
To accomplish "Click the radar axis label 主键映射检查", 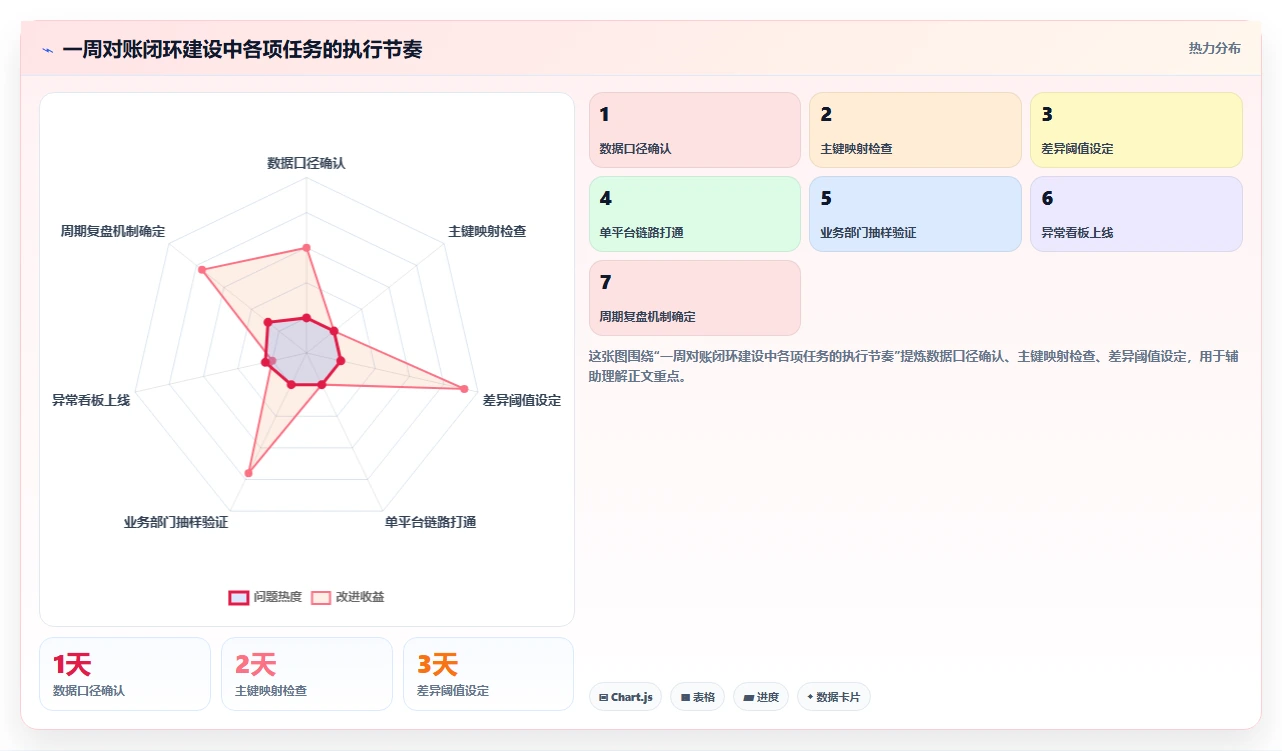I will tap(487, 231).
